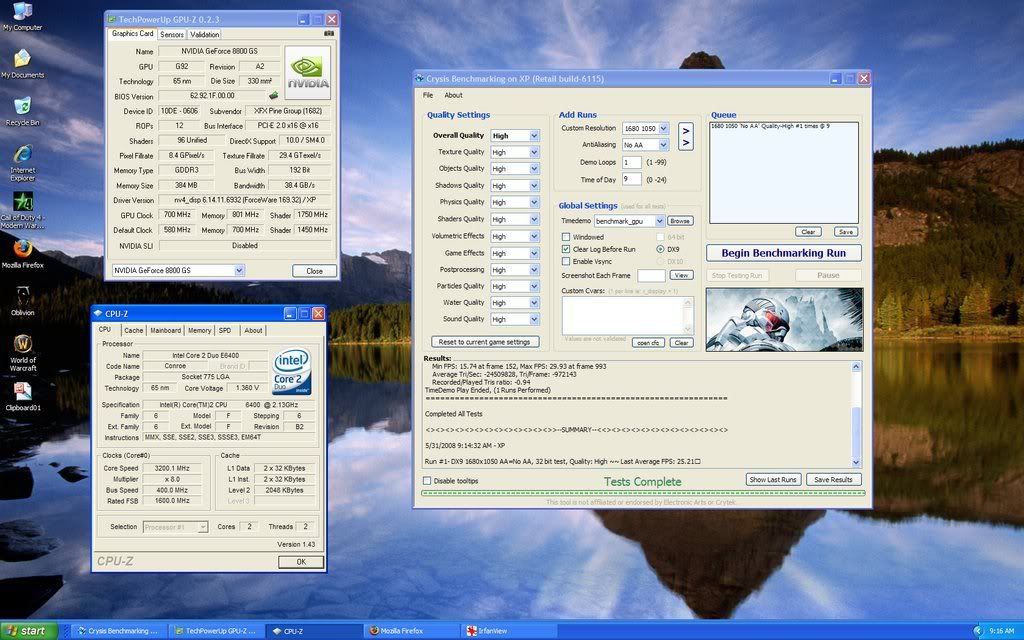Image resolution: width=1024 pixels, height=640 pixels.
Task: Click the NVIDIA logo in GPU-Z
Action: [x=308, y=73]
